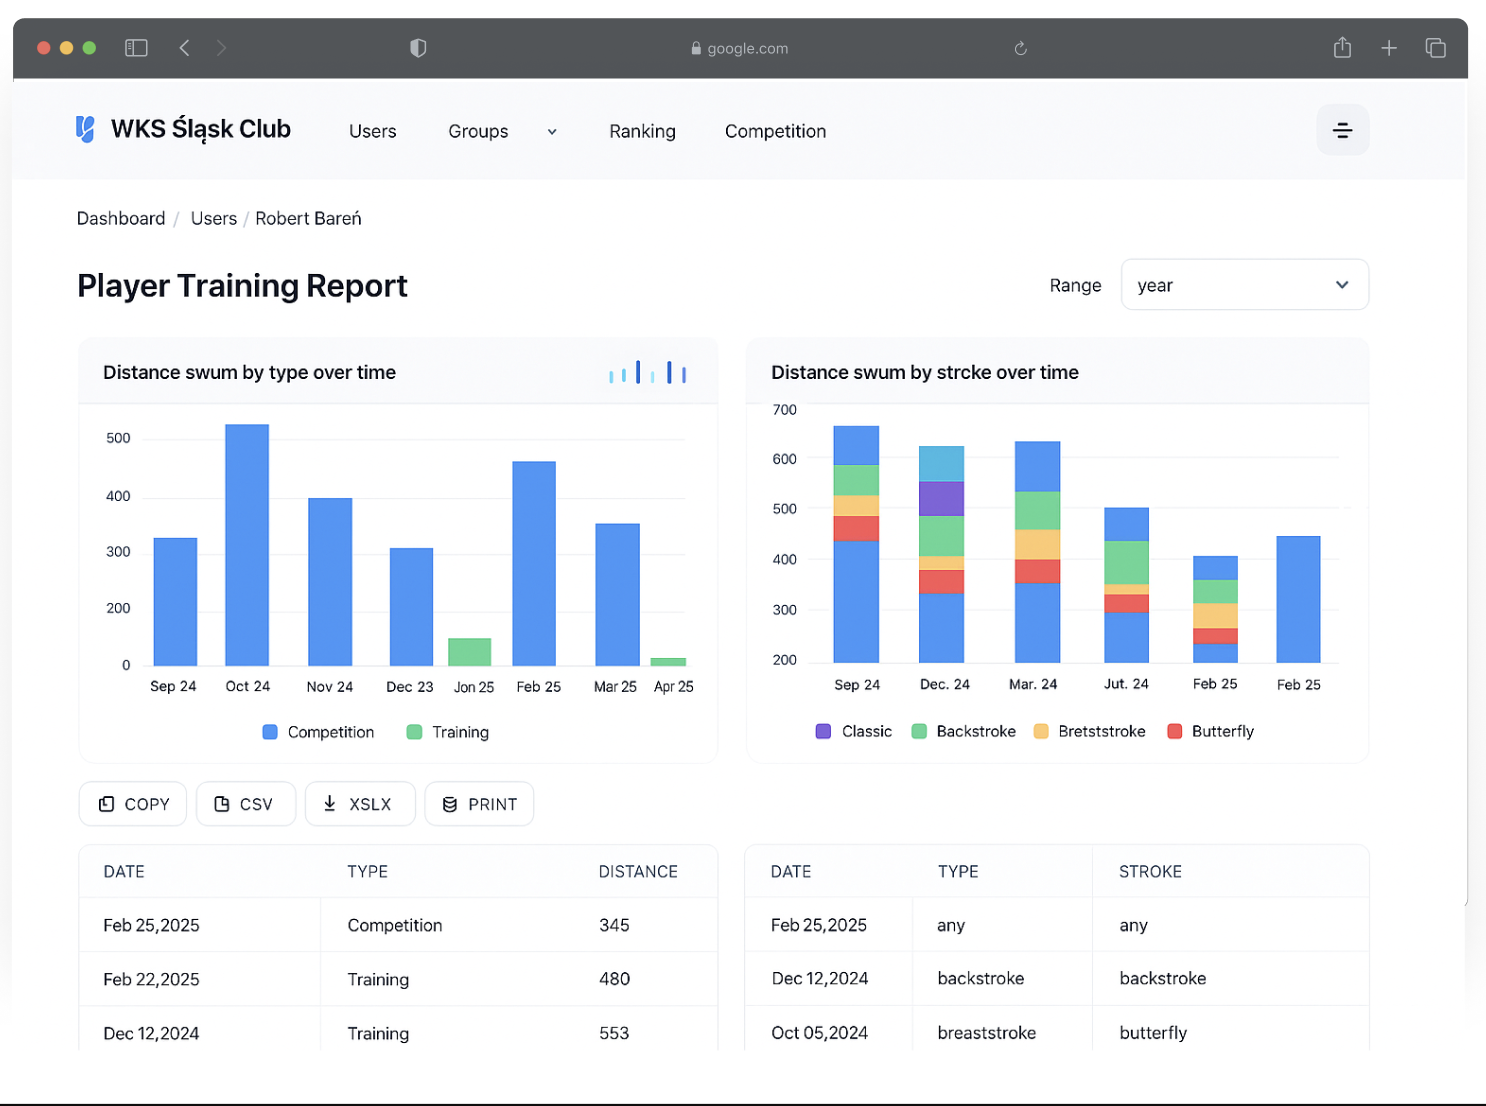Select the 345 distance cell
The height and width of the screenshot is (1106, 1486).
[x=614, y=925]
